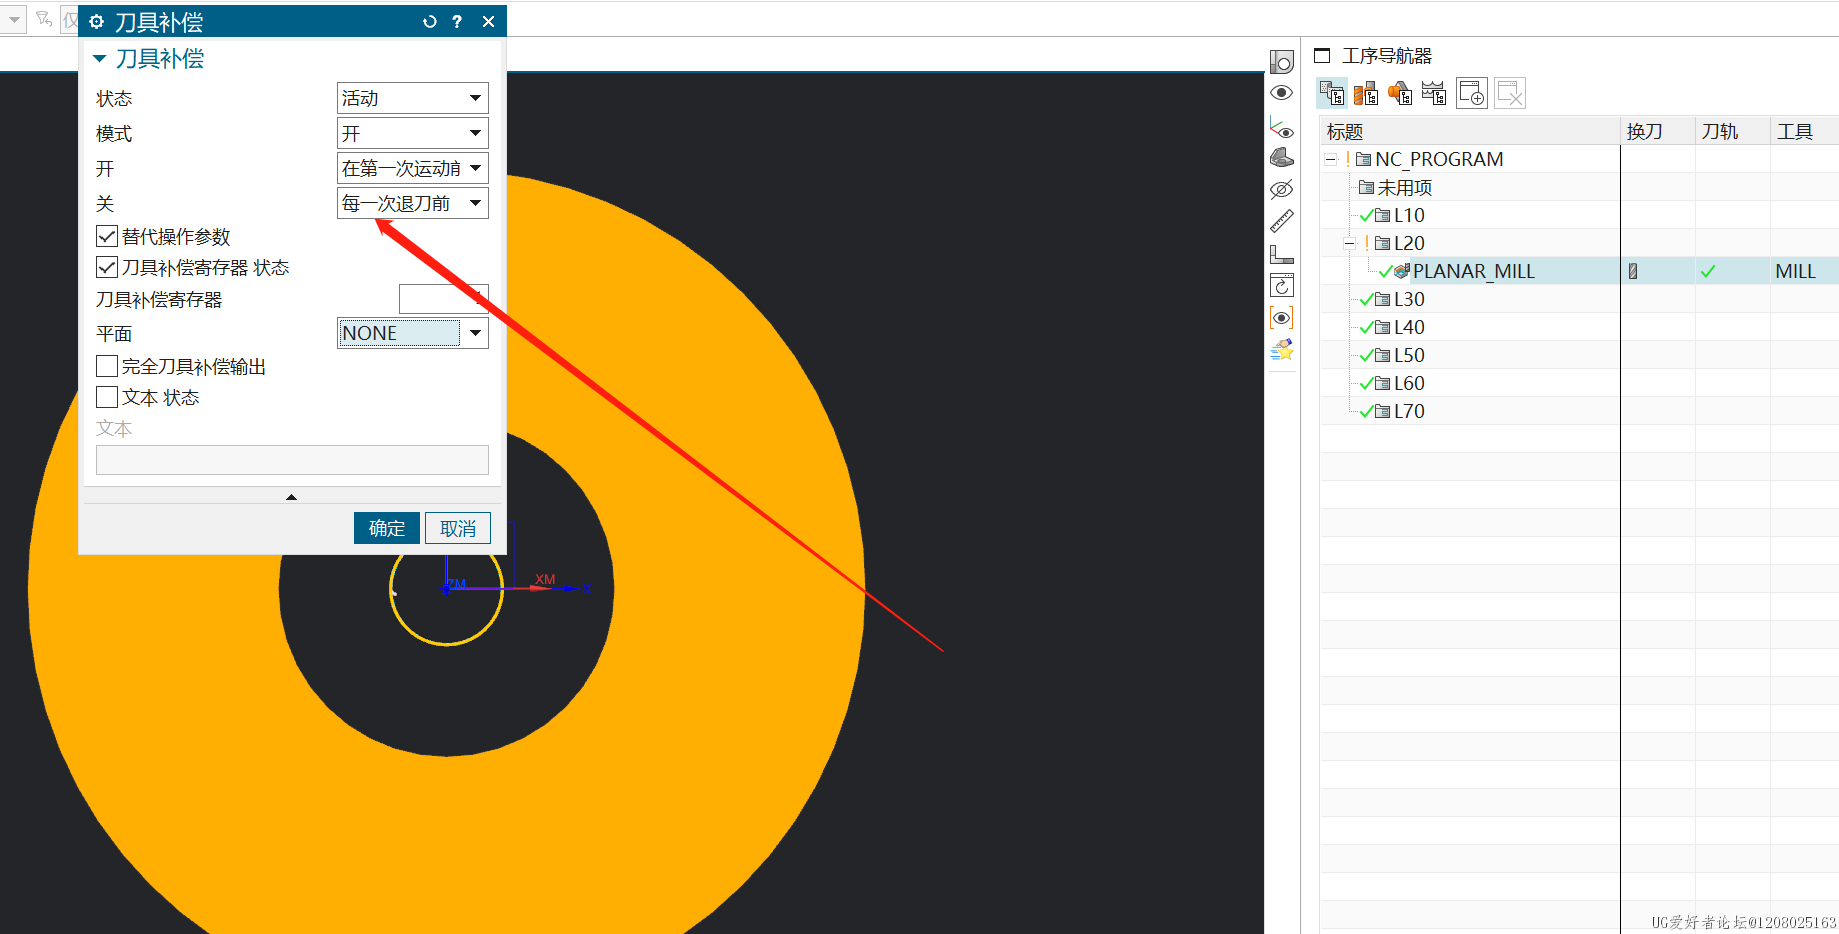
Task: Click the window refresh icon in side strip
Action: (1282, 286)
